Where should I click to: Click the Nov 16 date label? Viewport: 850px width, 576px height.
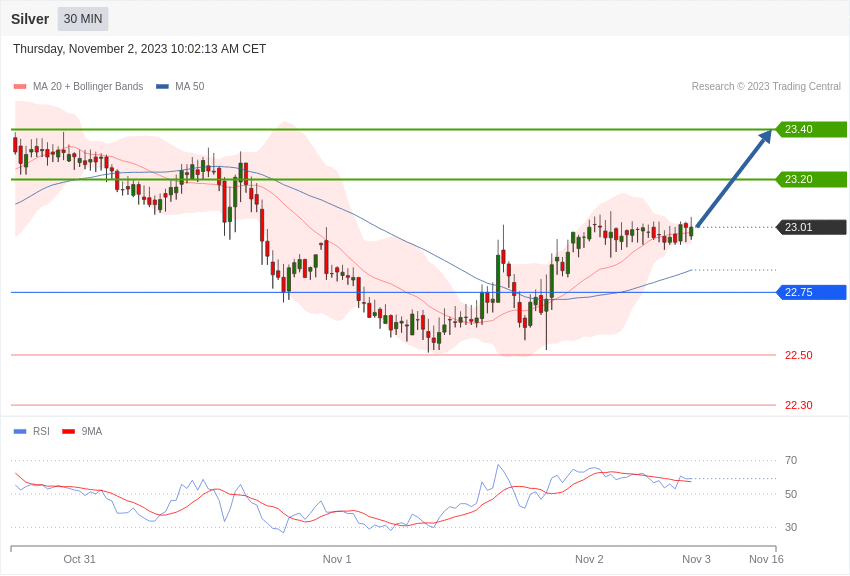pos(766,559)
